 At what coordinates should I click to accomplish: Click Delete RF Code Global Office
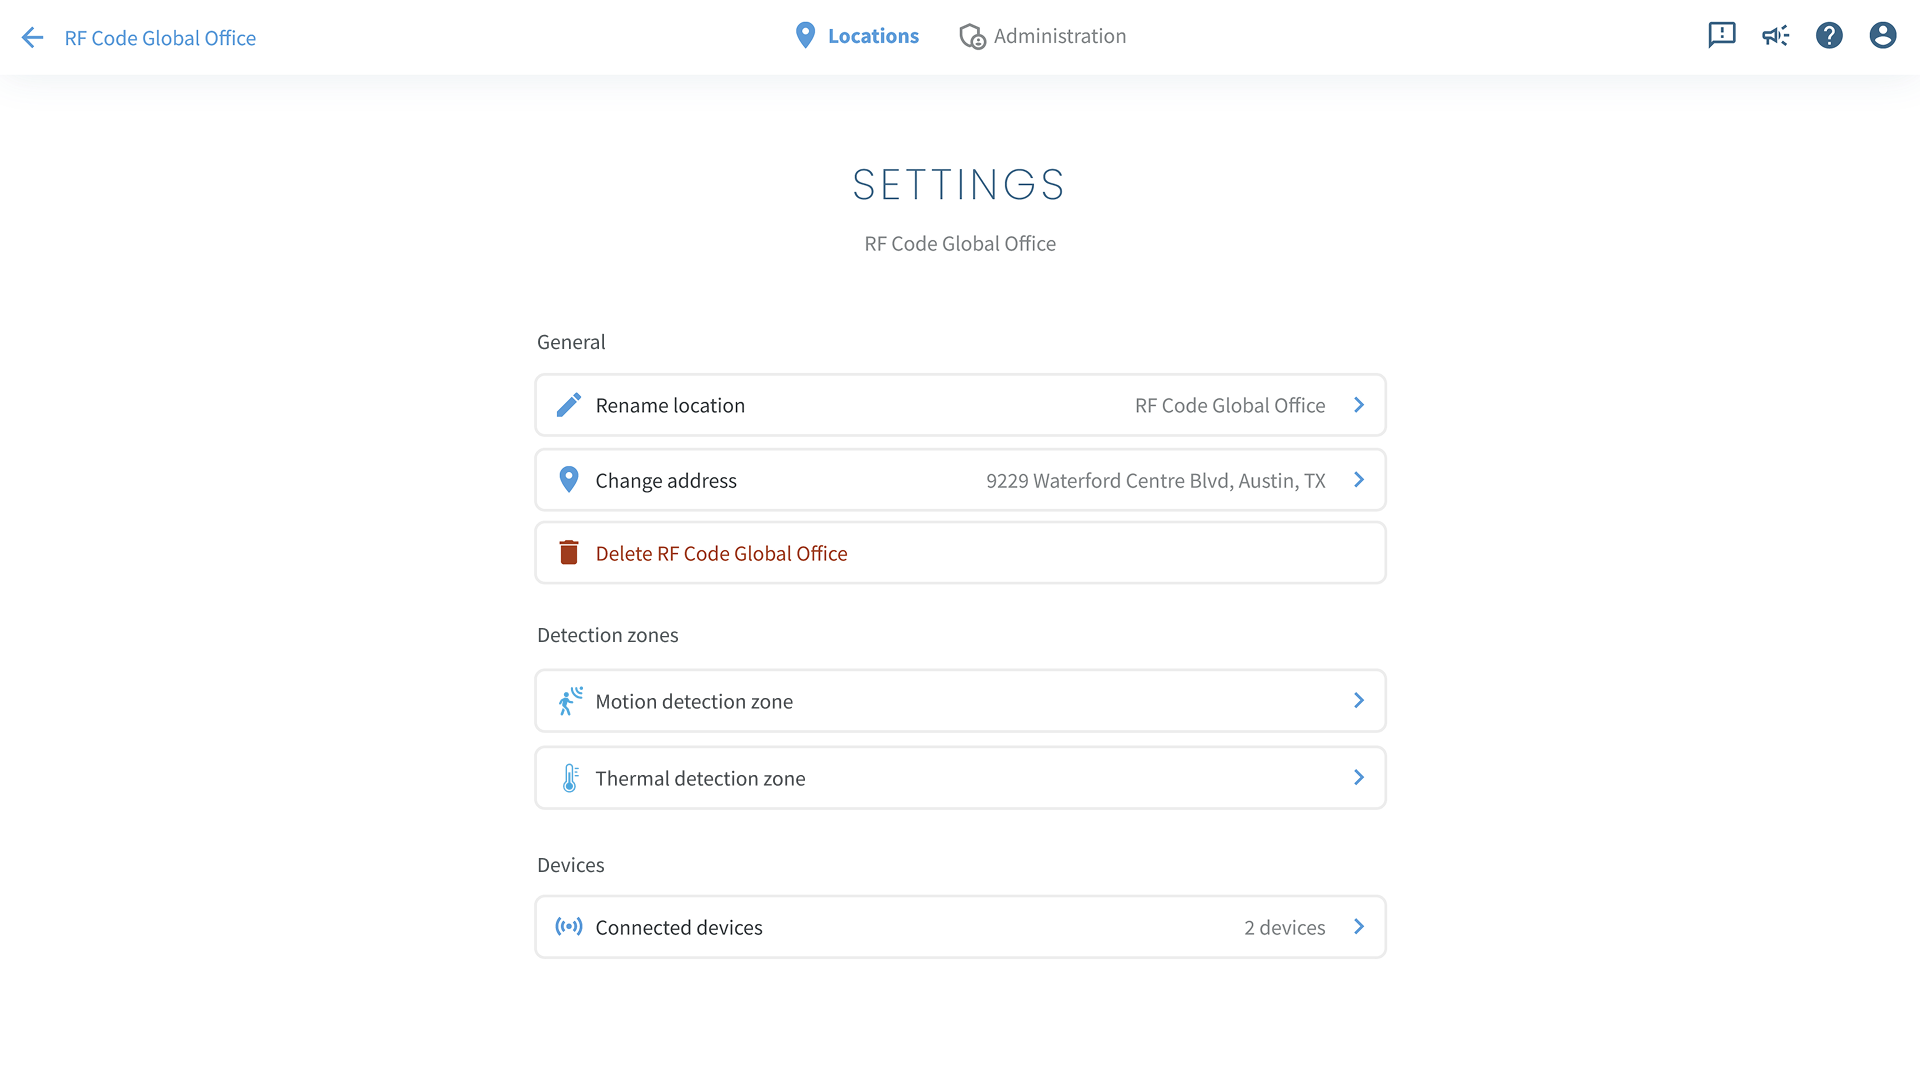pyautogui.click(x=721, y=553)
